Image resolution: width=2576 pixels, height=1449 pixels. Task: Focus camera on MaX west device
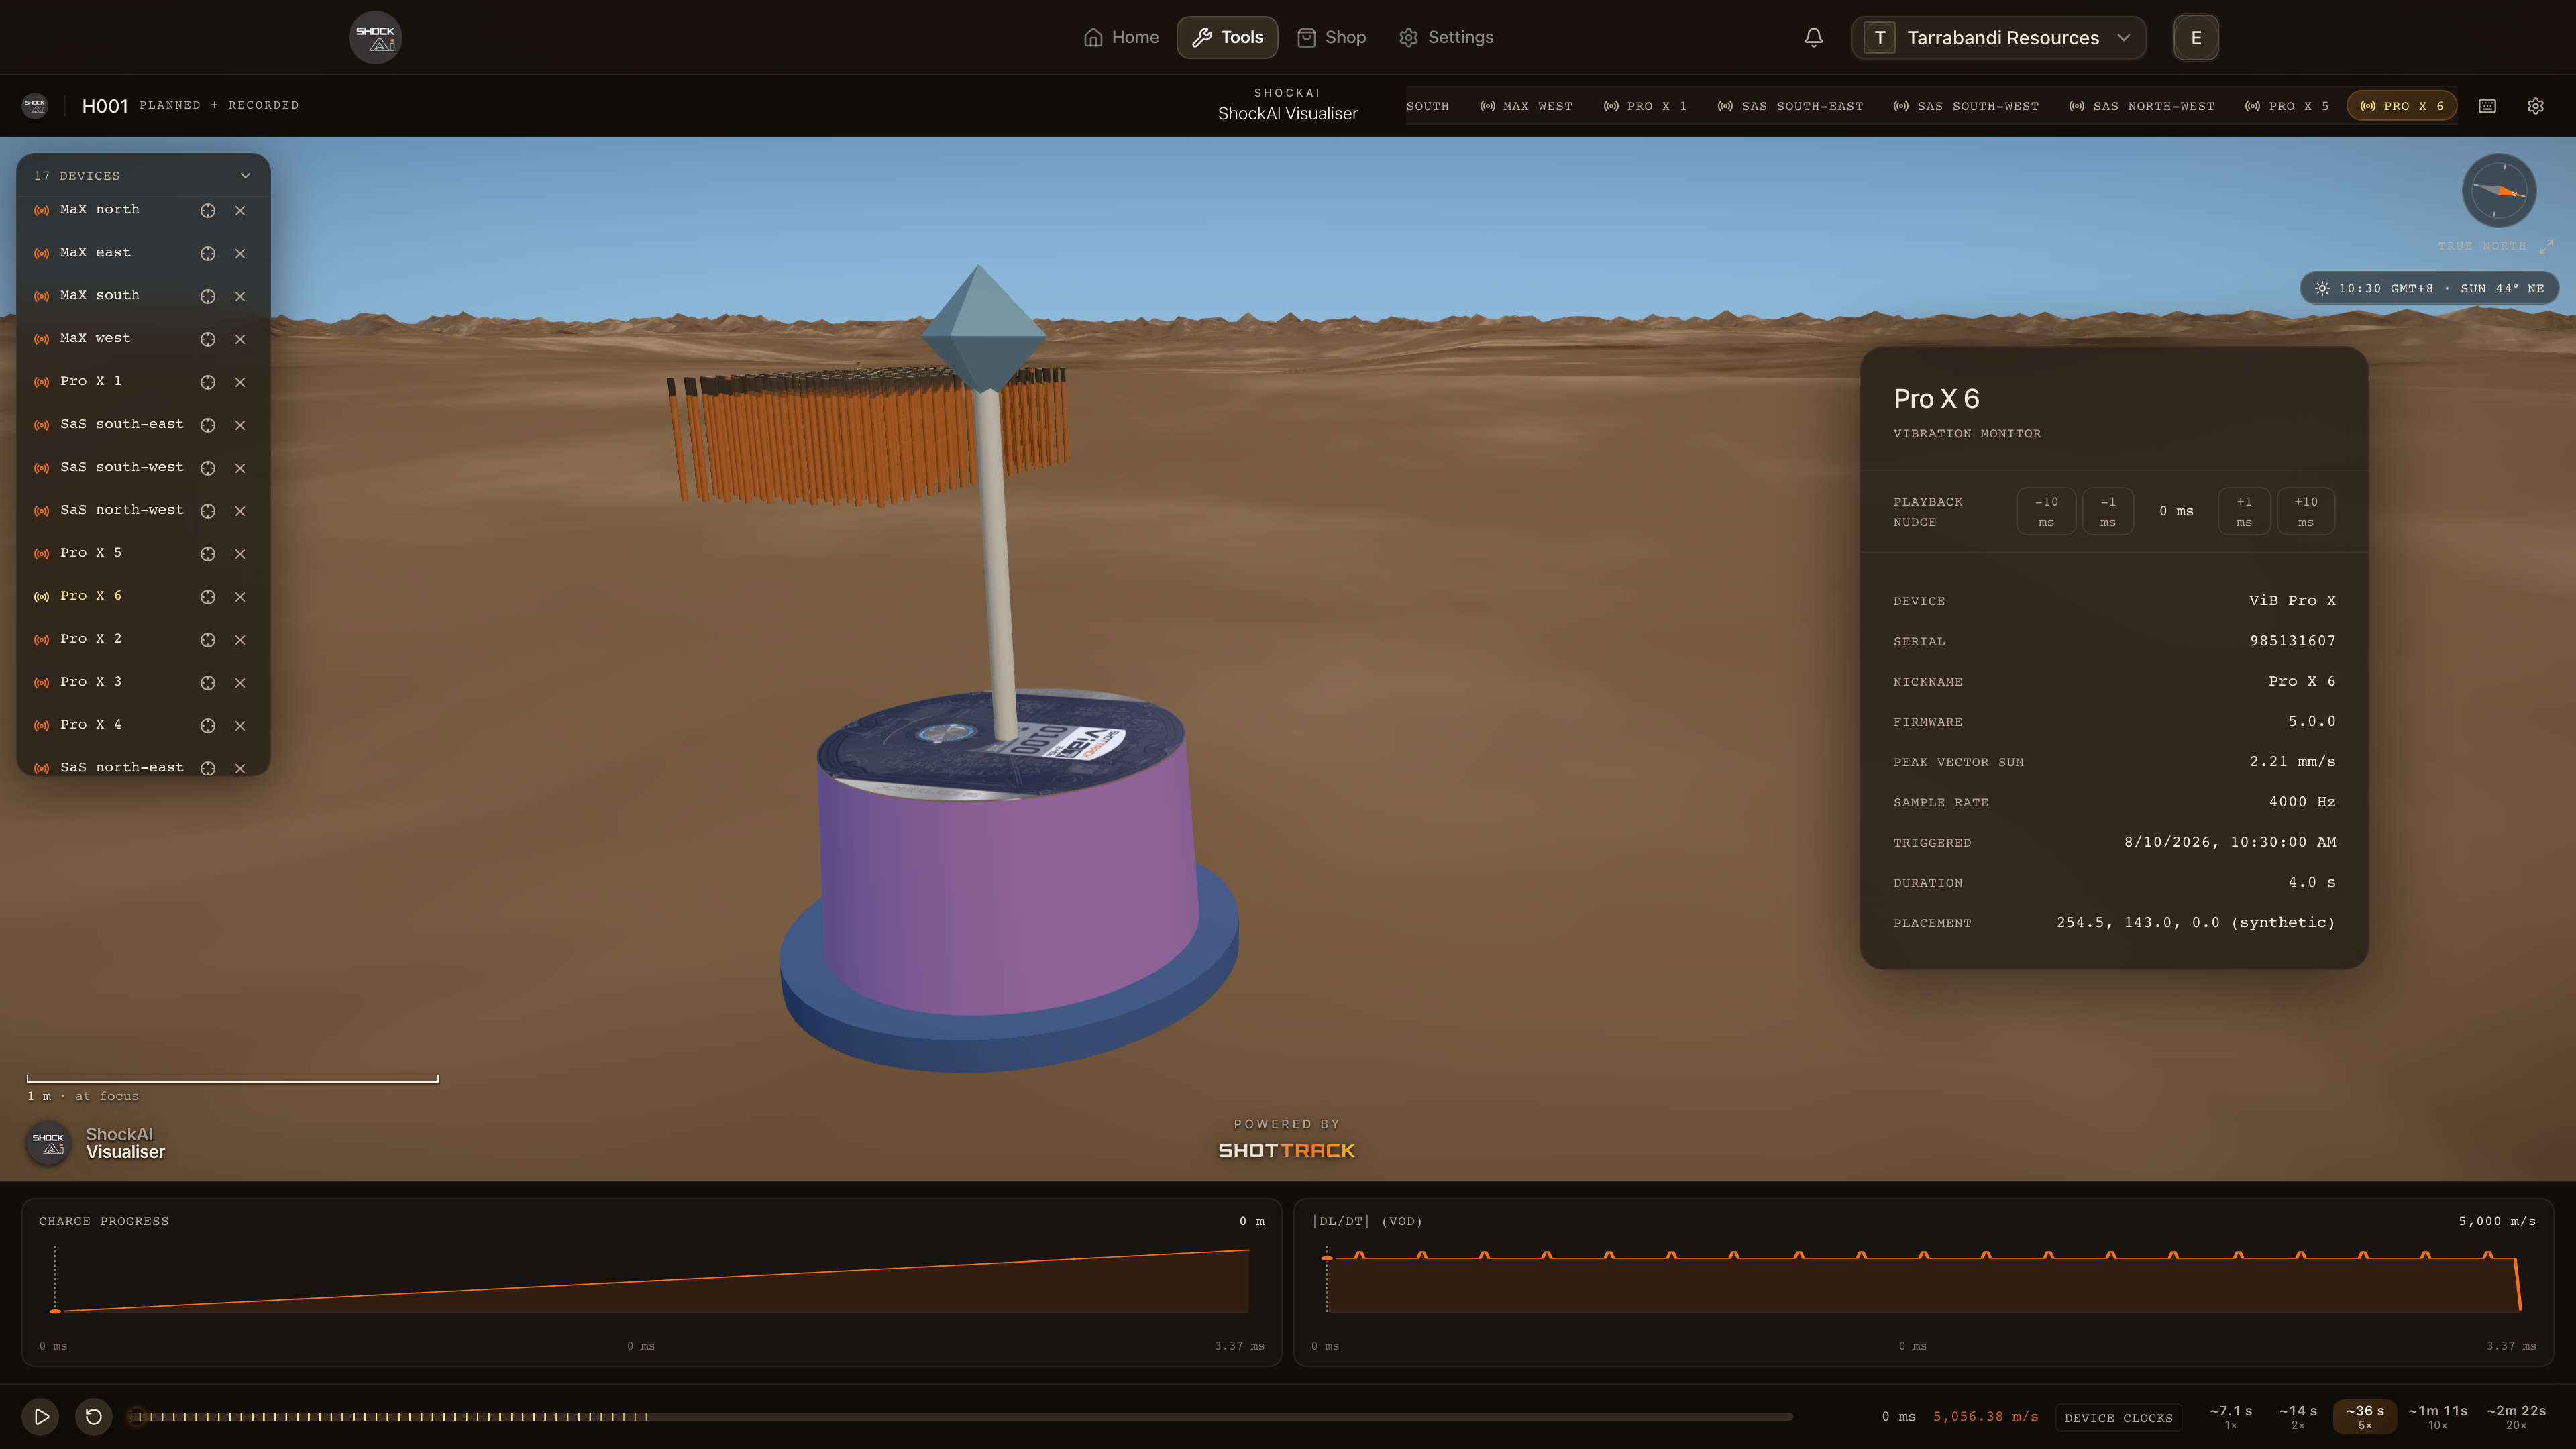pos(207,339)
